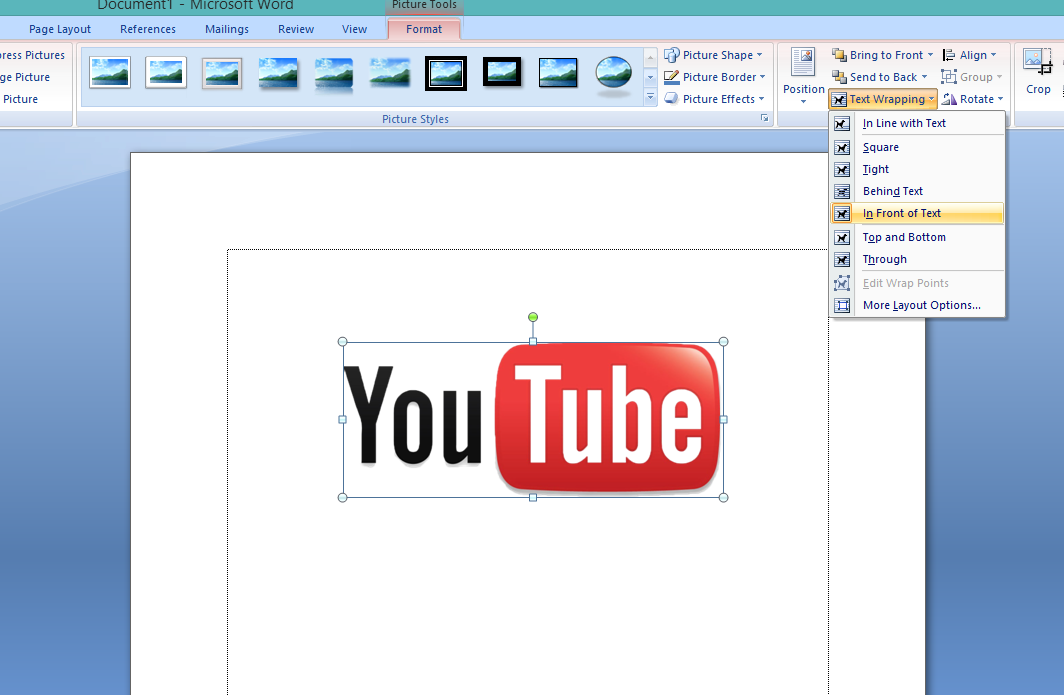
Task: Open the References tab
Action: click(x=148, y=29)
